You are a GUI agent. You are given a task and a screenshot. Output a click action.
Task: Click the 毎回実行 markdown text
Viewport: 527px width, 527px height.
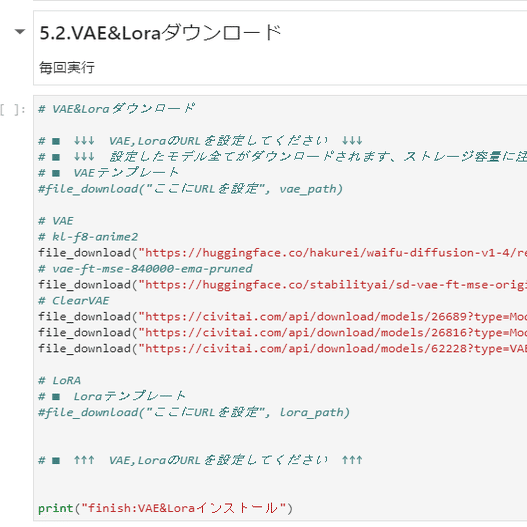pos(67,68)
